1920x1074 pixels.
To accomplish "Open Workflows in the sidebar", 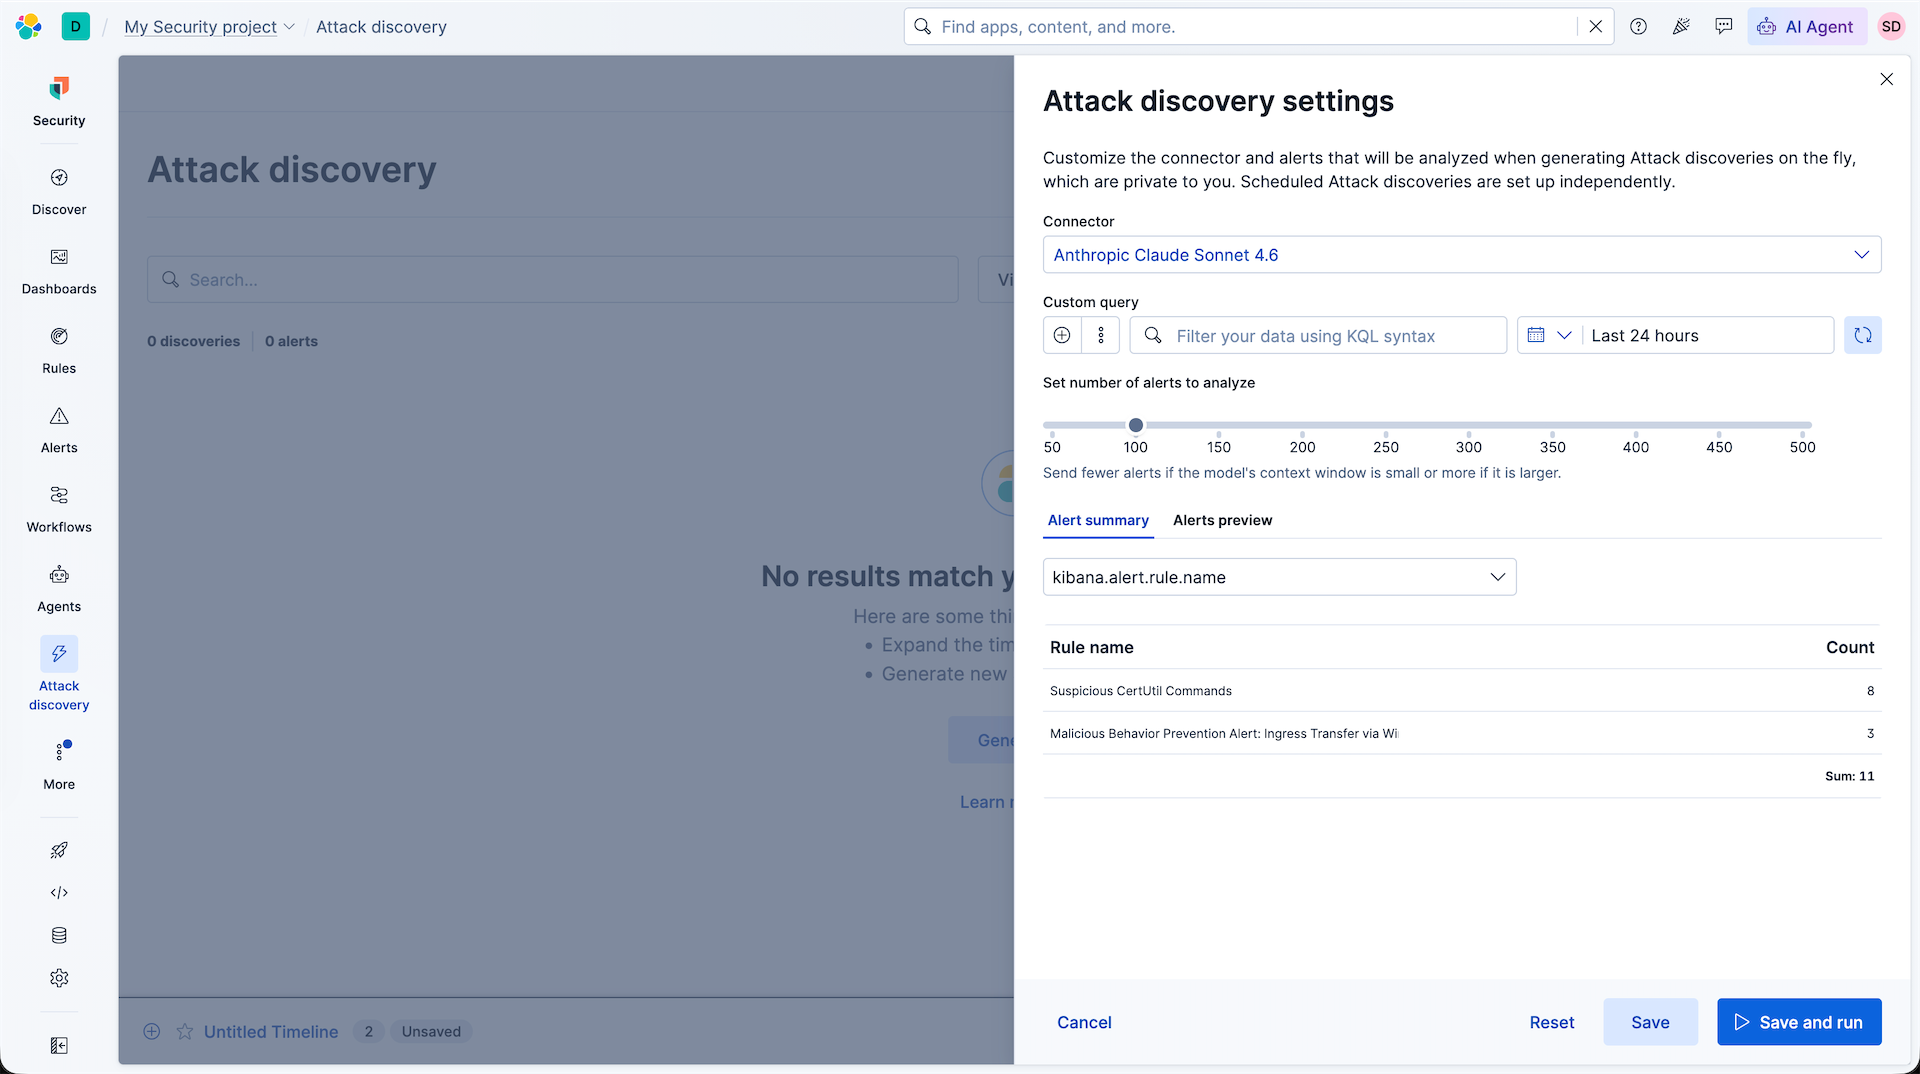I will (59, 510).
